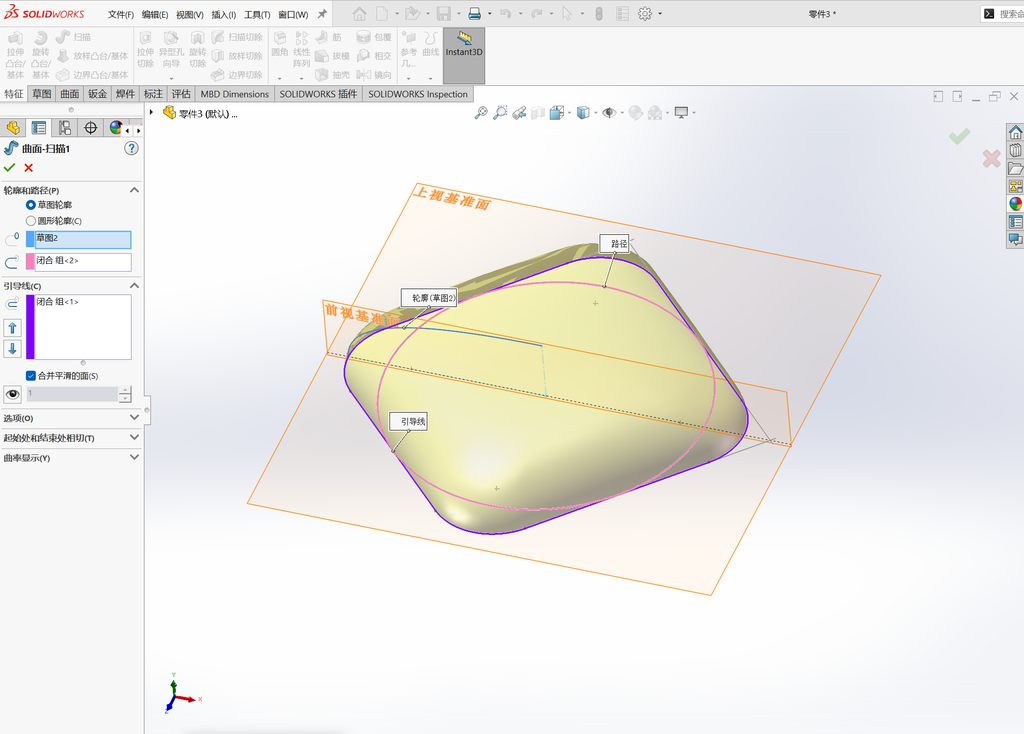1024x734 pixels.
Task: Expand the 曲率显示(Y) section
Action: coord(135,458)
